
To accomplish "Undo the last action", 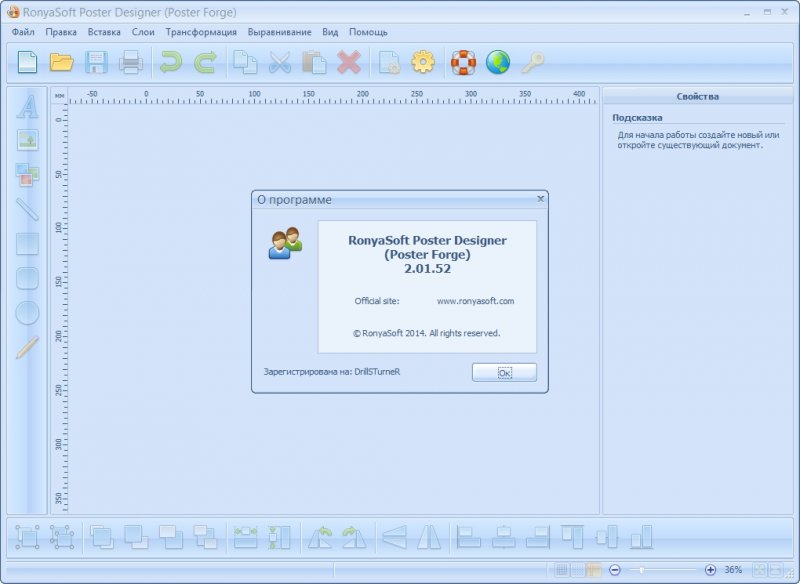I will point(171,63).
